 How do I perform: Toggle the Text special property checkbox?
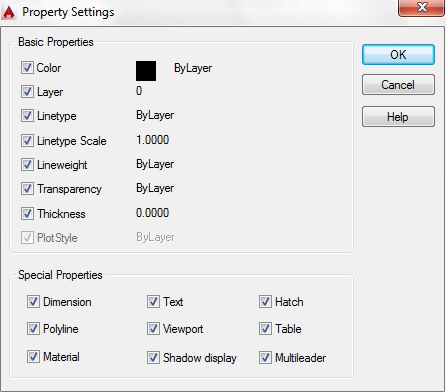click(x=153, y=302)
